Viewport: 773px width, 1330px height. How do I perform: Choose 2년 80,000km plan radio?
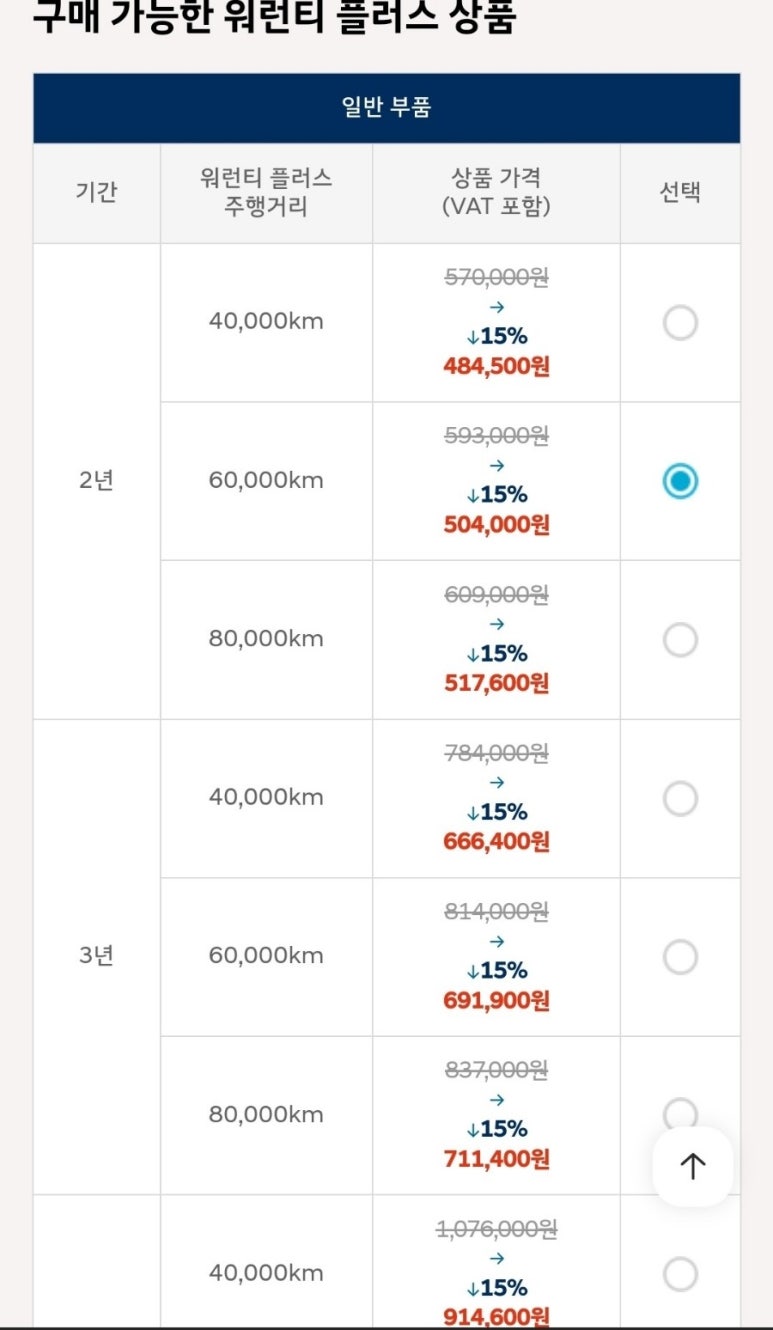[x=680, y=640]
